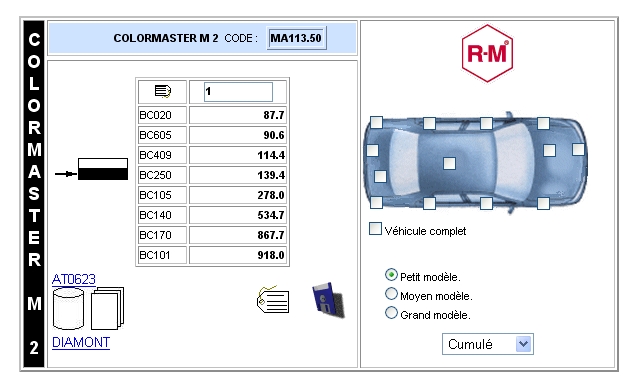This screenshot has width=638, height=385.
Task: Click the MA113.50 code button
Action: click(x=296, y=38)
